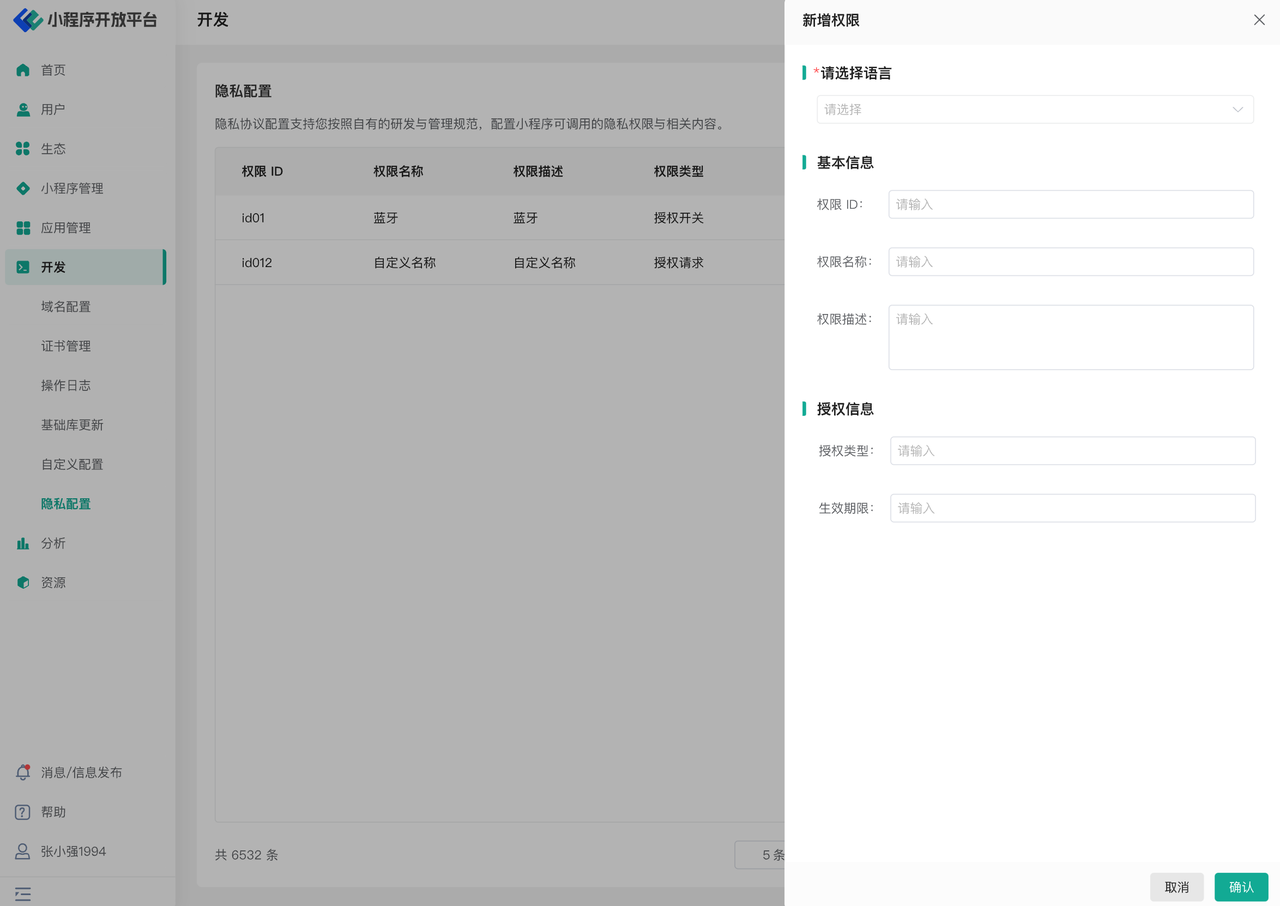1280x906 pixels.
Task: Click the Home icon in the sidebar
Action: [x=23, y=70]
